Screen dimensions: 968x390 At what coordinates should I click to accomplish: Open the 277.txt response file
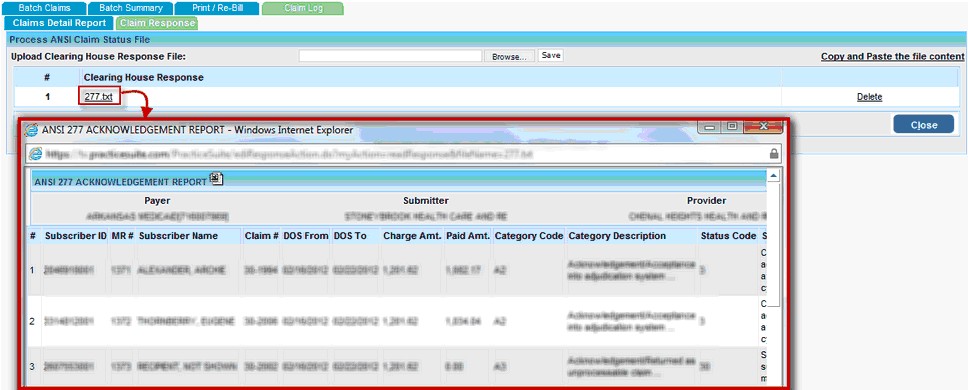99,97
